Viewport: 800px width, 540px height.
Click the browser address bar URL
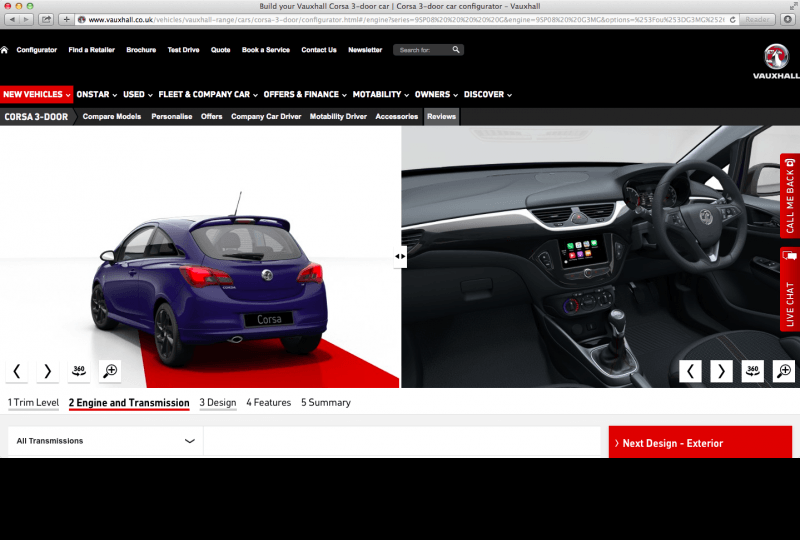coord(406,19)
